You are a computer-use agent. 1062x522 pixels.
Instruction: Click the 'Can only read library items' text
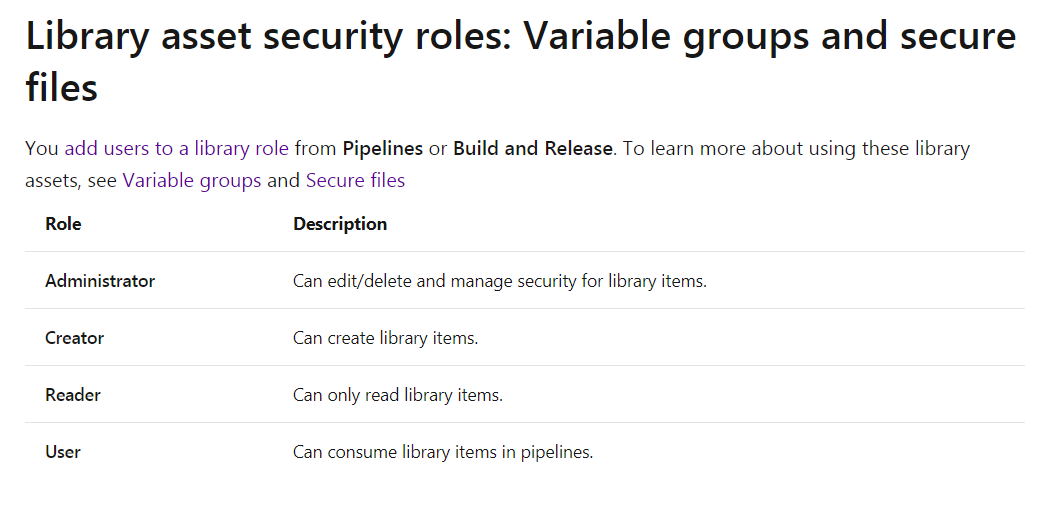pos(398,395)
